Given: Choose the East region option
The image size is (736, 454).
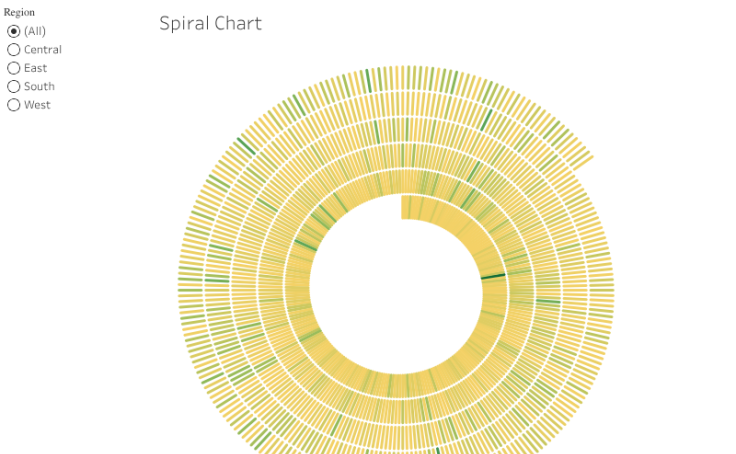Looking at the screenshot, I should 14,68.
